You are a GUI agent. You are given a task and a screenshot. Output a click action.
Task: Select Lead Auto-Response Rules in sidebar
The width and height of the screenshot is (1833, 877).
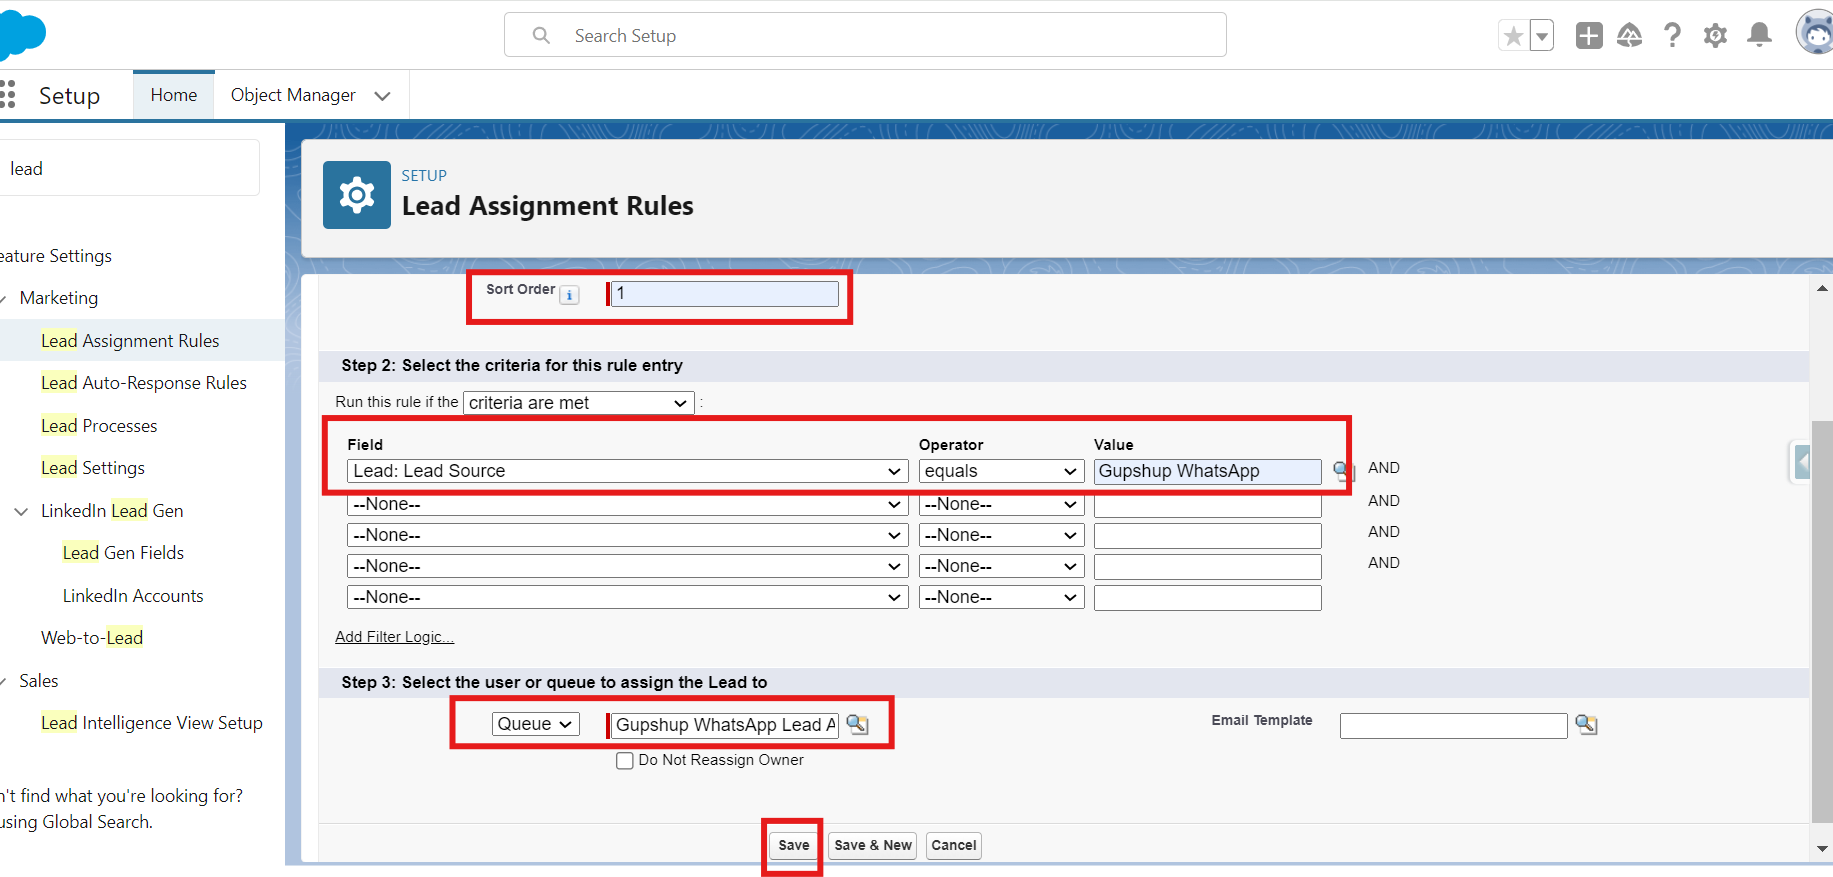[x=144, y=383]
